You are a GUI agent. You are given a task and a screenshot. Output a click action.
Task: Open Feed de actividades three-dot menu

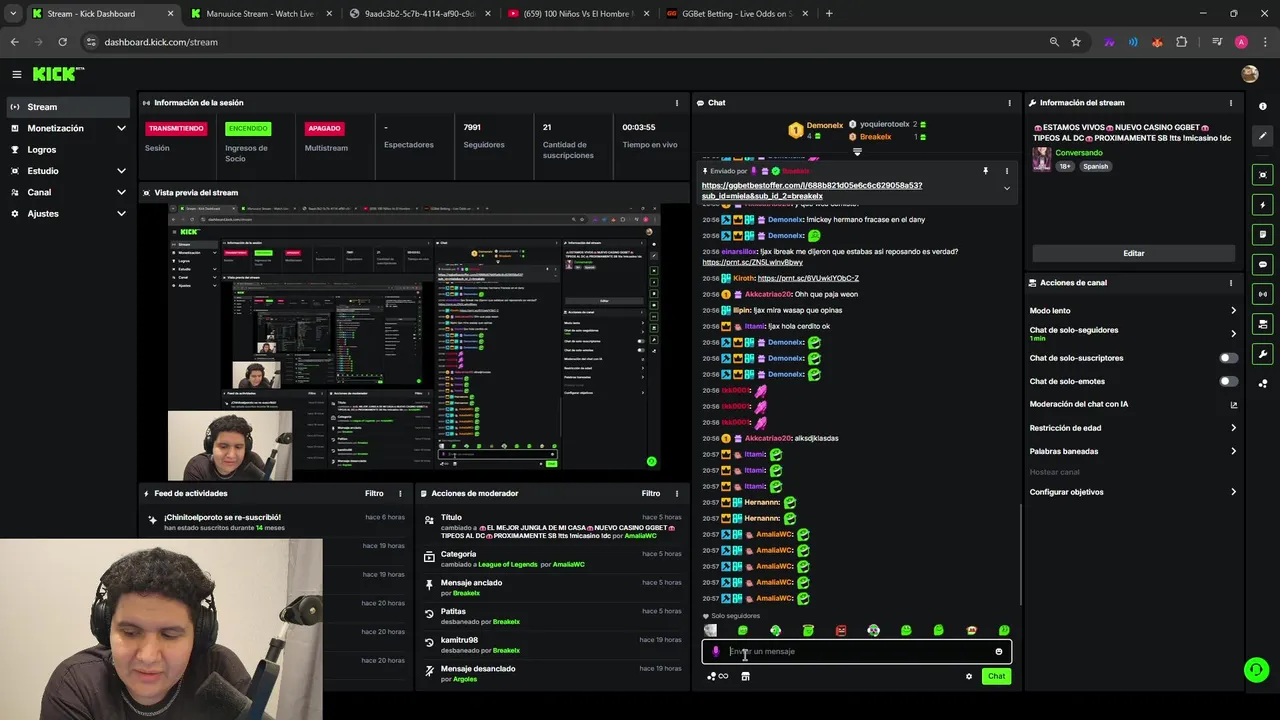[400, 493]
